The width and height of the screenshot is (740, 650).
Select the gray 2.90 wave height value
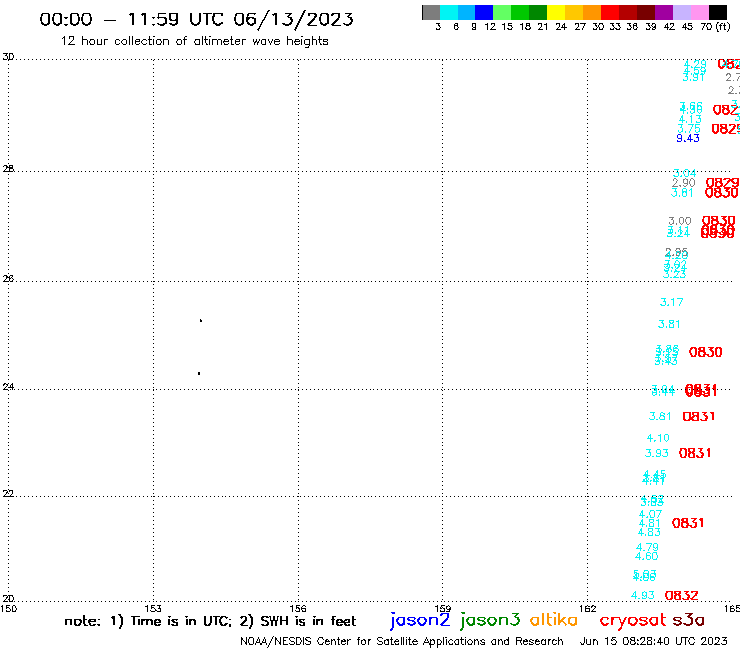coord(683,183)
